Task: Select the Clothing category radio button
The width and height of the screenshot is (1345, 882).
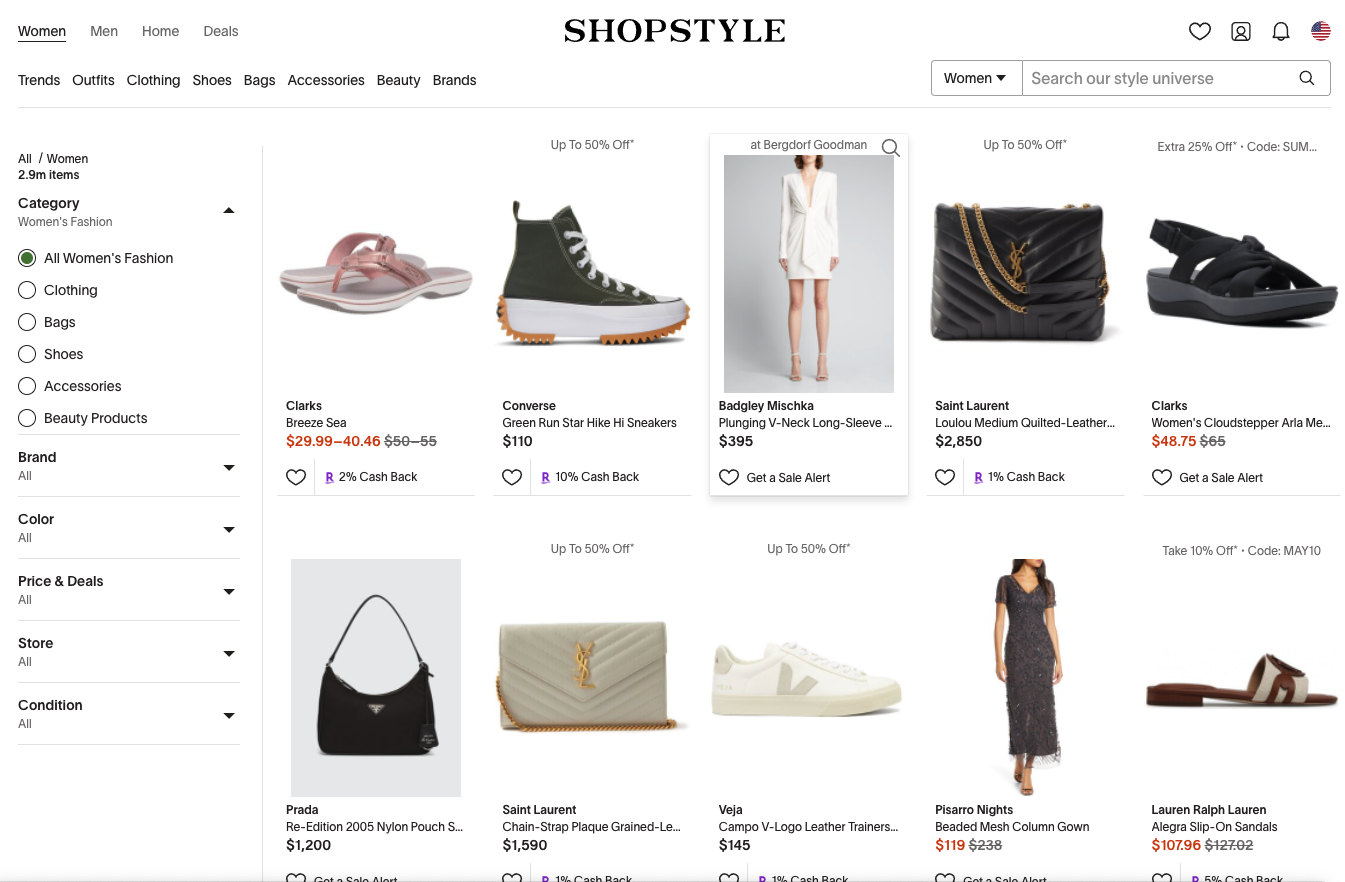Action: (x=27, y=290)
